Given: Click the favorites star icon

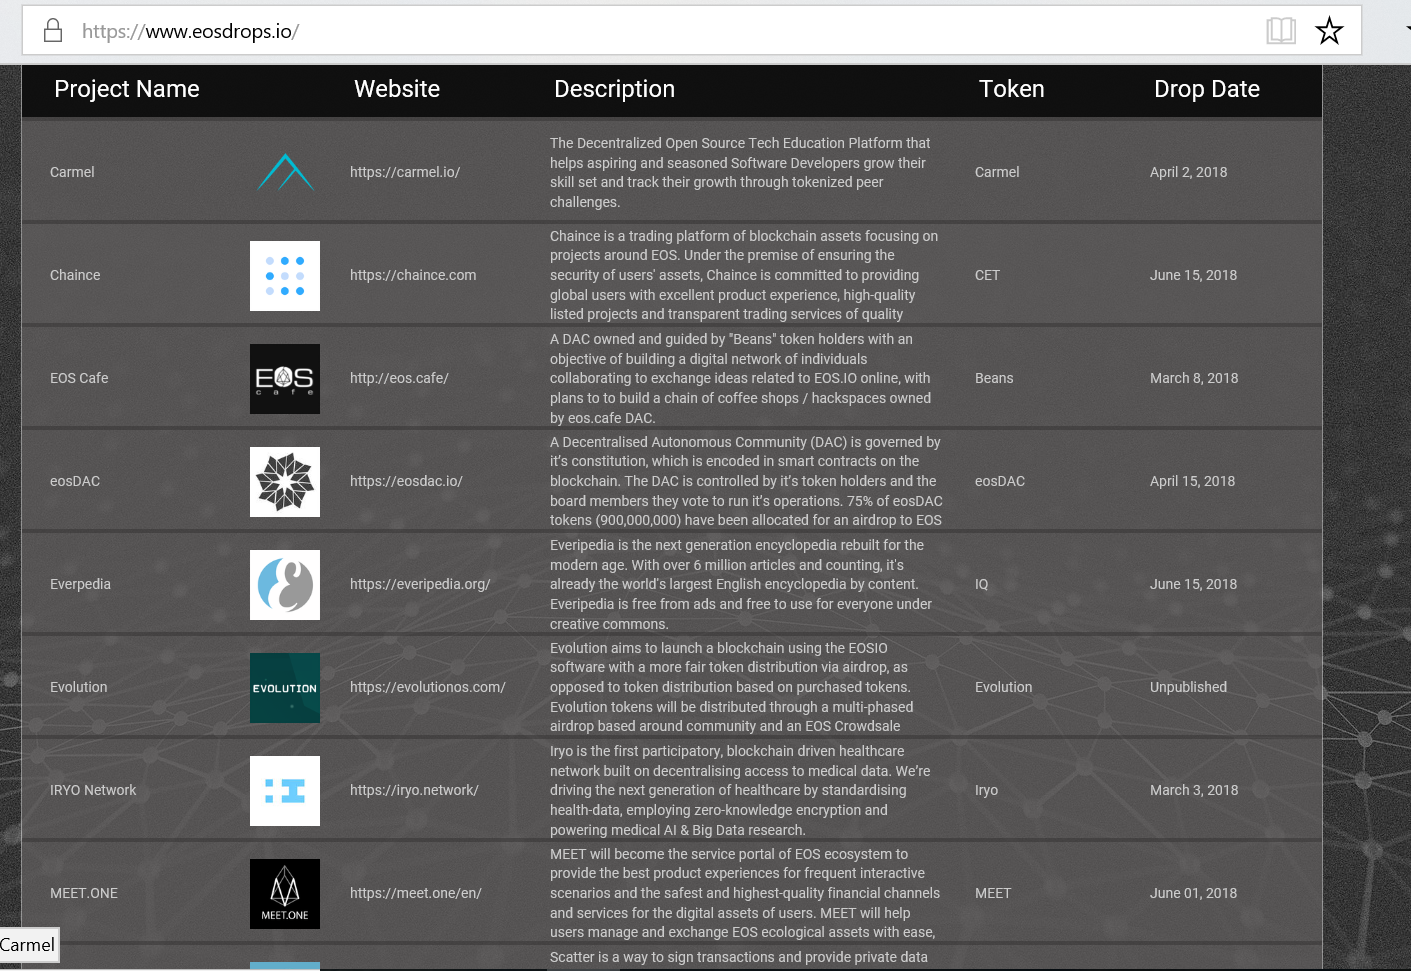Looking at the screenshot, I should point(1329,31).
